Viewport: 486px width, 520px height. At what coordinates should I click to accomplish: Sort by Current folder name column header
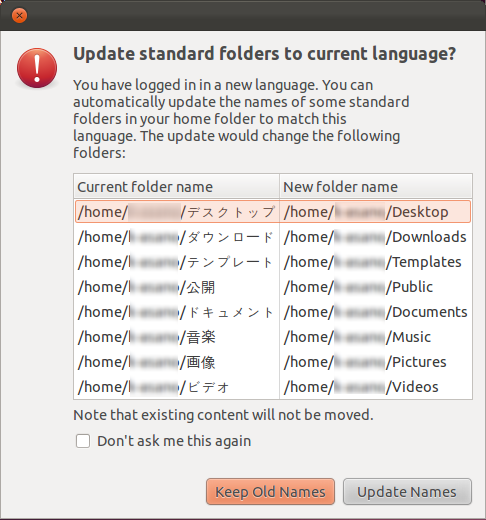176,187
